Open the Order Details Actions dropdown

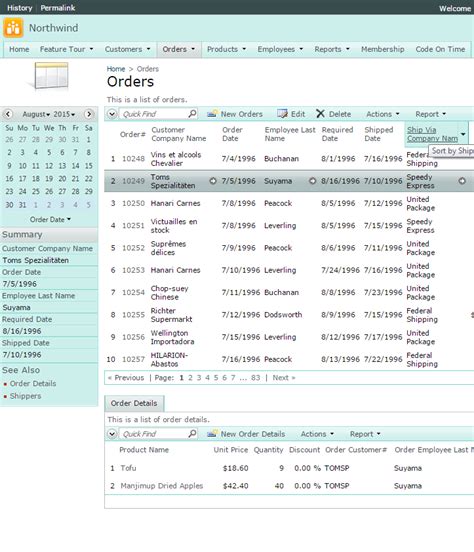317,434
